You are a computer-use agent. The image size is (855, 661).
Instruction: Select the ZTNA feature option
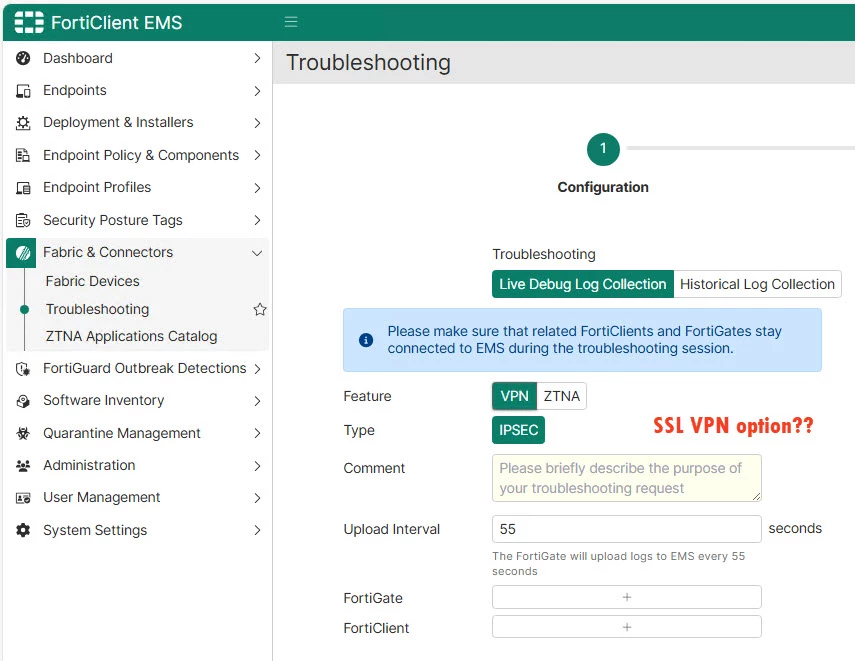point(562,396)
